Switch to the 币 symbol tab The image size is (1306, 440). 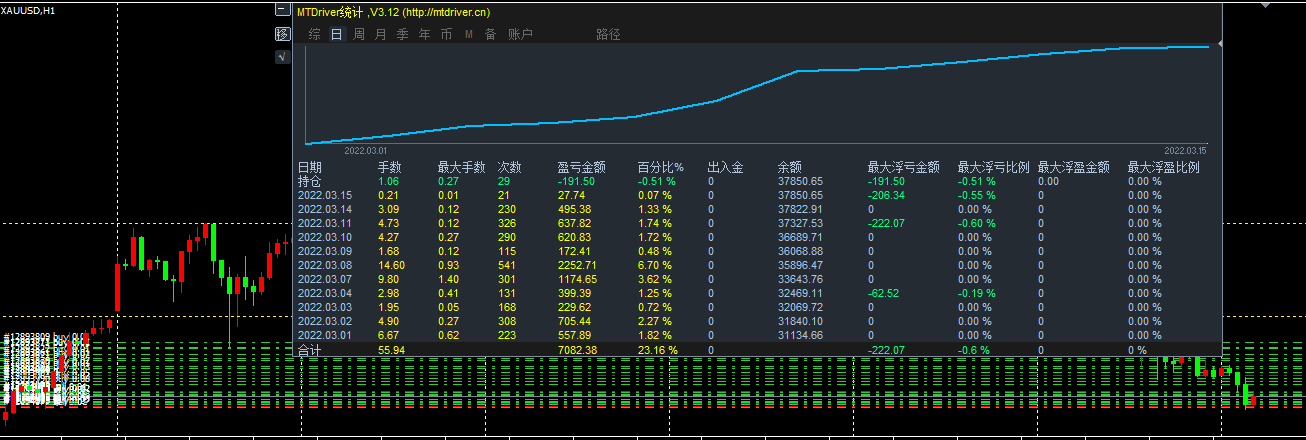446,34
